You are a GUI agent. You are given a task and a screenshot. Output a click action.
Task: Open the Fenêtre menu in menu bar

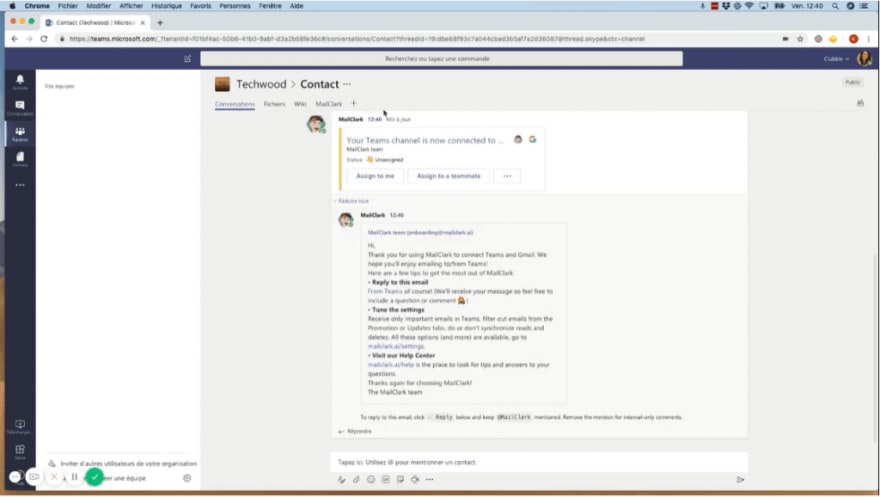coord(270,6)
